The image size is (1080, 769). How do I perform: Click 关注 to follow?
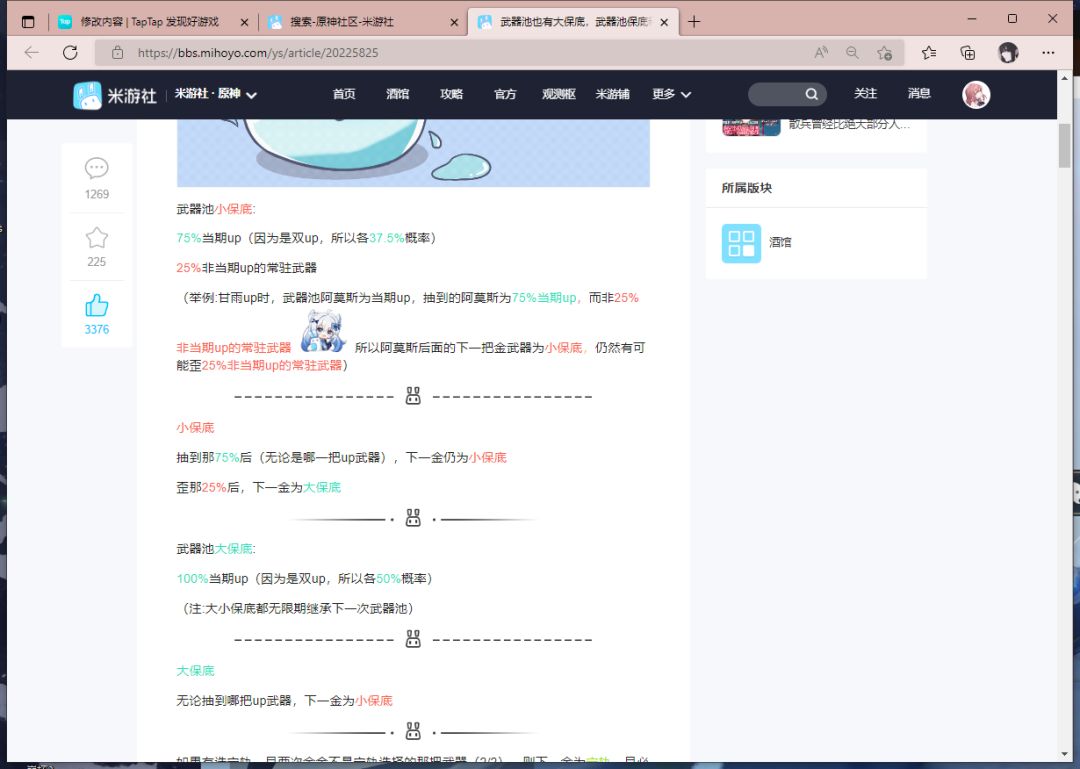pyautogui.click(x=866, y=94)
